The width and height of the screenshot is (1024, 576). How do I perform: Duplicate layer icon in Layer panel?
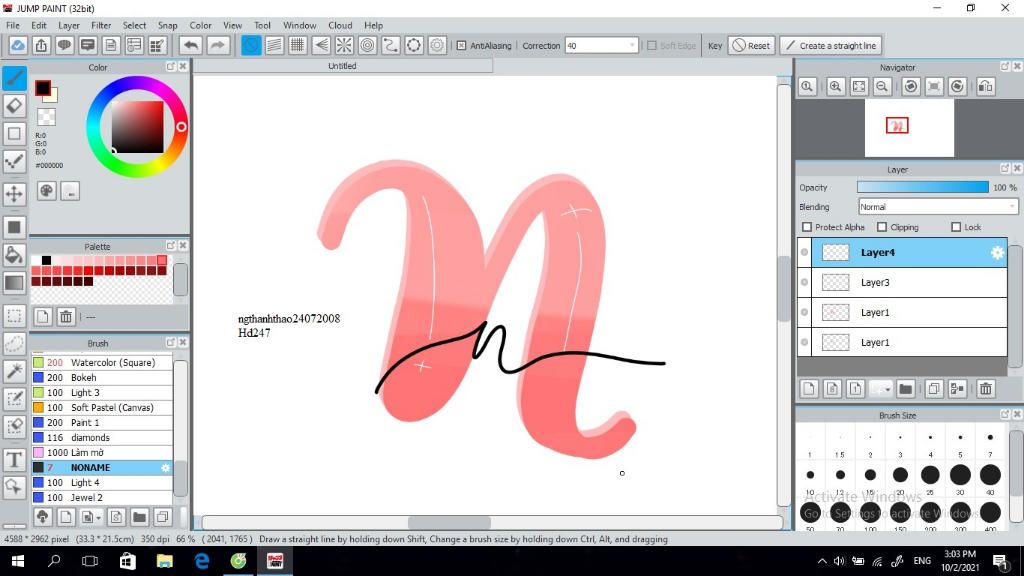coord(934,389)
